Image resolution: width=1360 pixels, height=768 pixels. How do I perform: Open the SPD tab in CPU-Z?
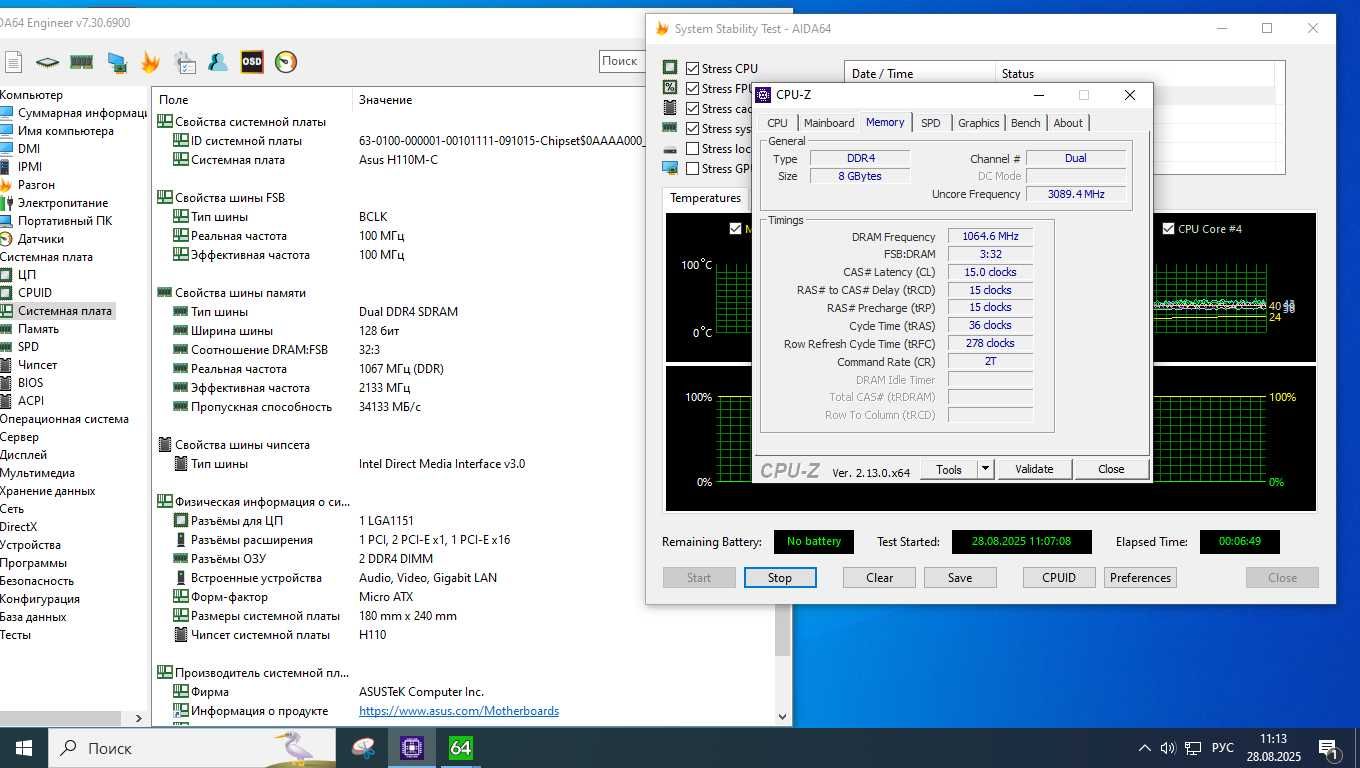click(x=930, y=123)
